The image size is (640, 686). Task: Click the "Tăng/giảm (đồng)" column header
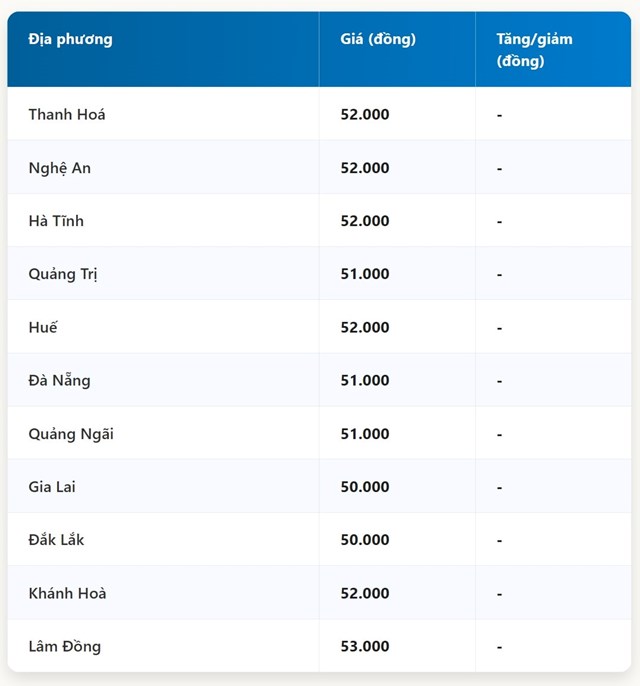click(x=534, y=50)
